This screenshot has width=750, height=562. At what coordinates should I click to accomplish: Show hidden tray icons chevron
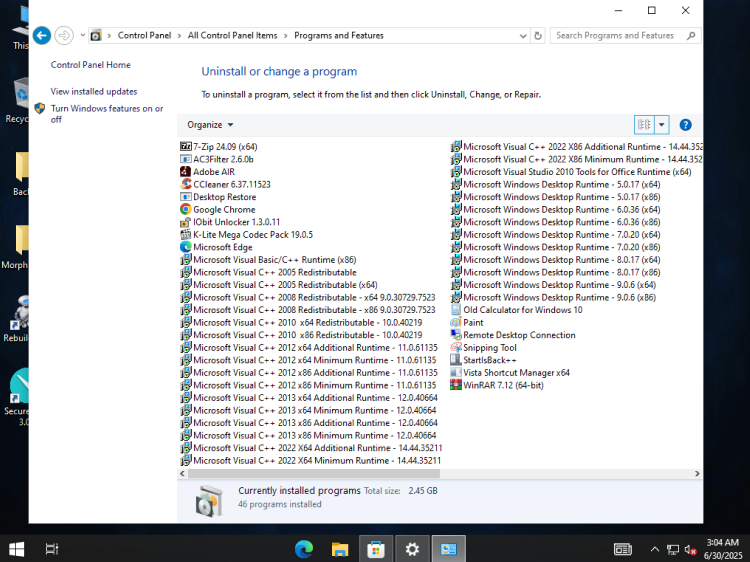pyautogui.click(x=655, y=549)
